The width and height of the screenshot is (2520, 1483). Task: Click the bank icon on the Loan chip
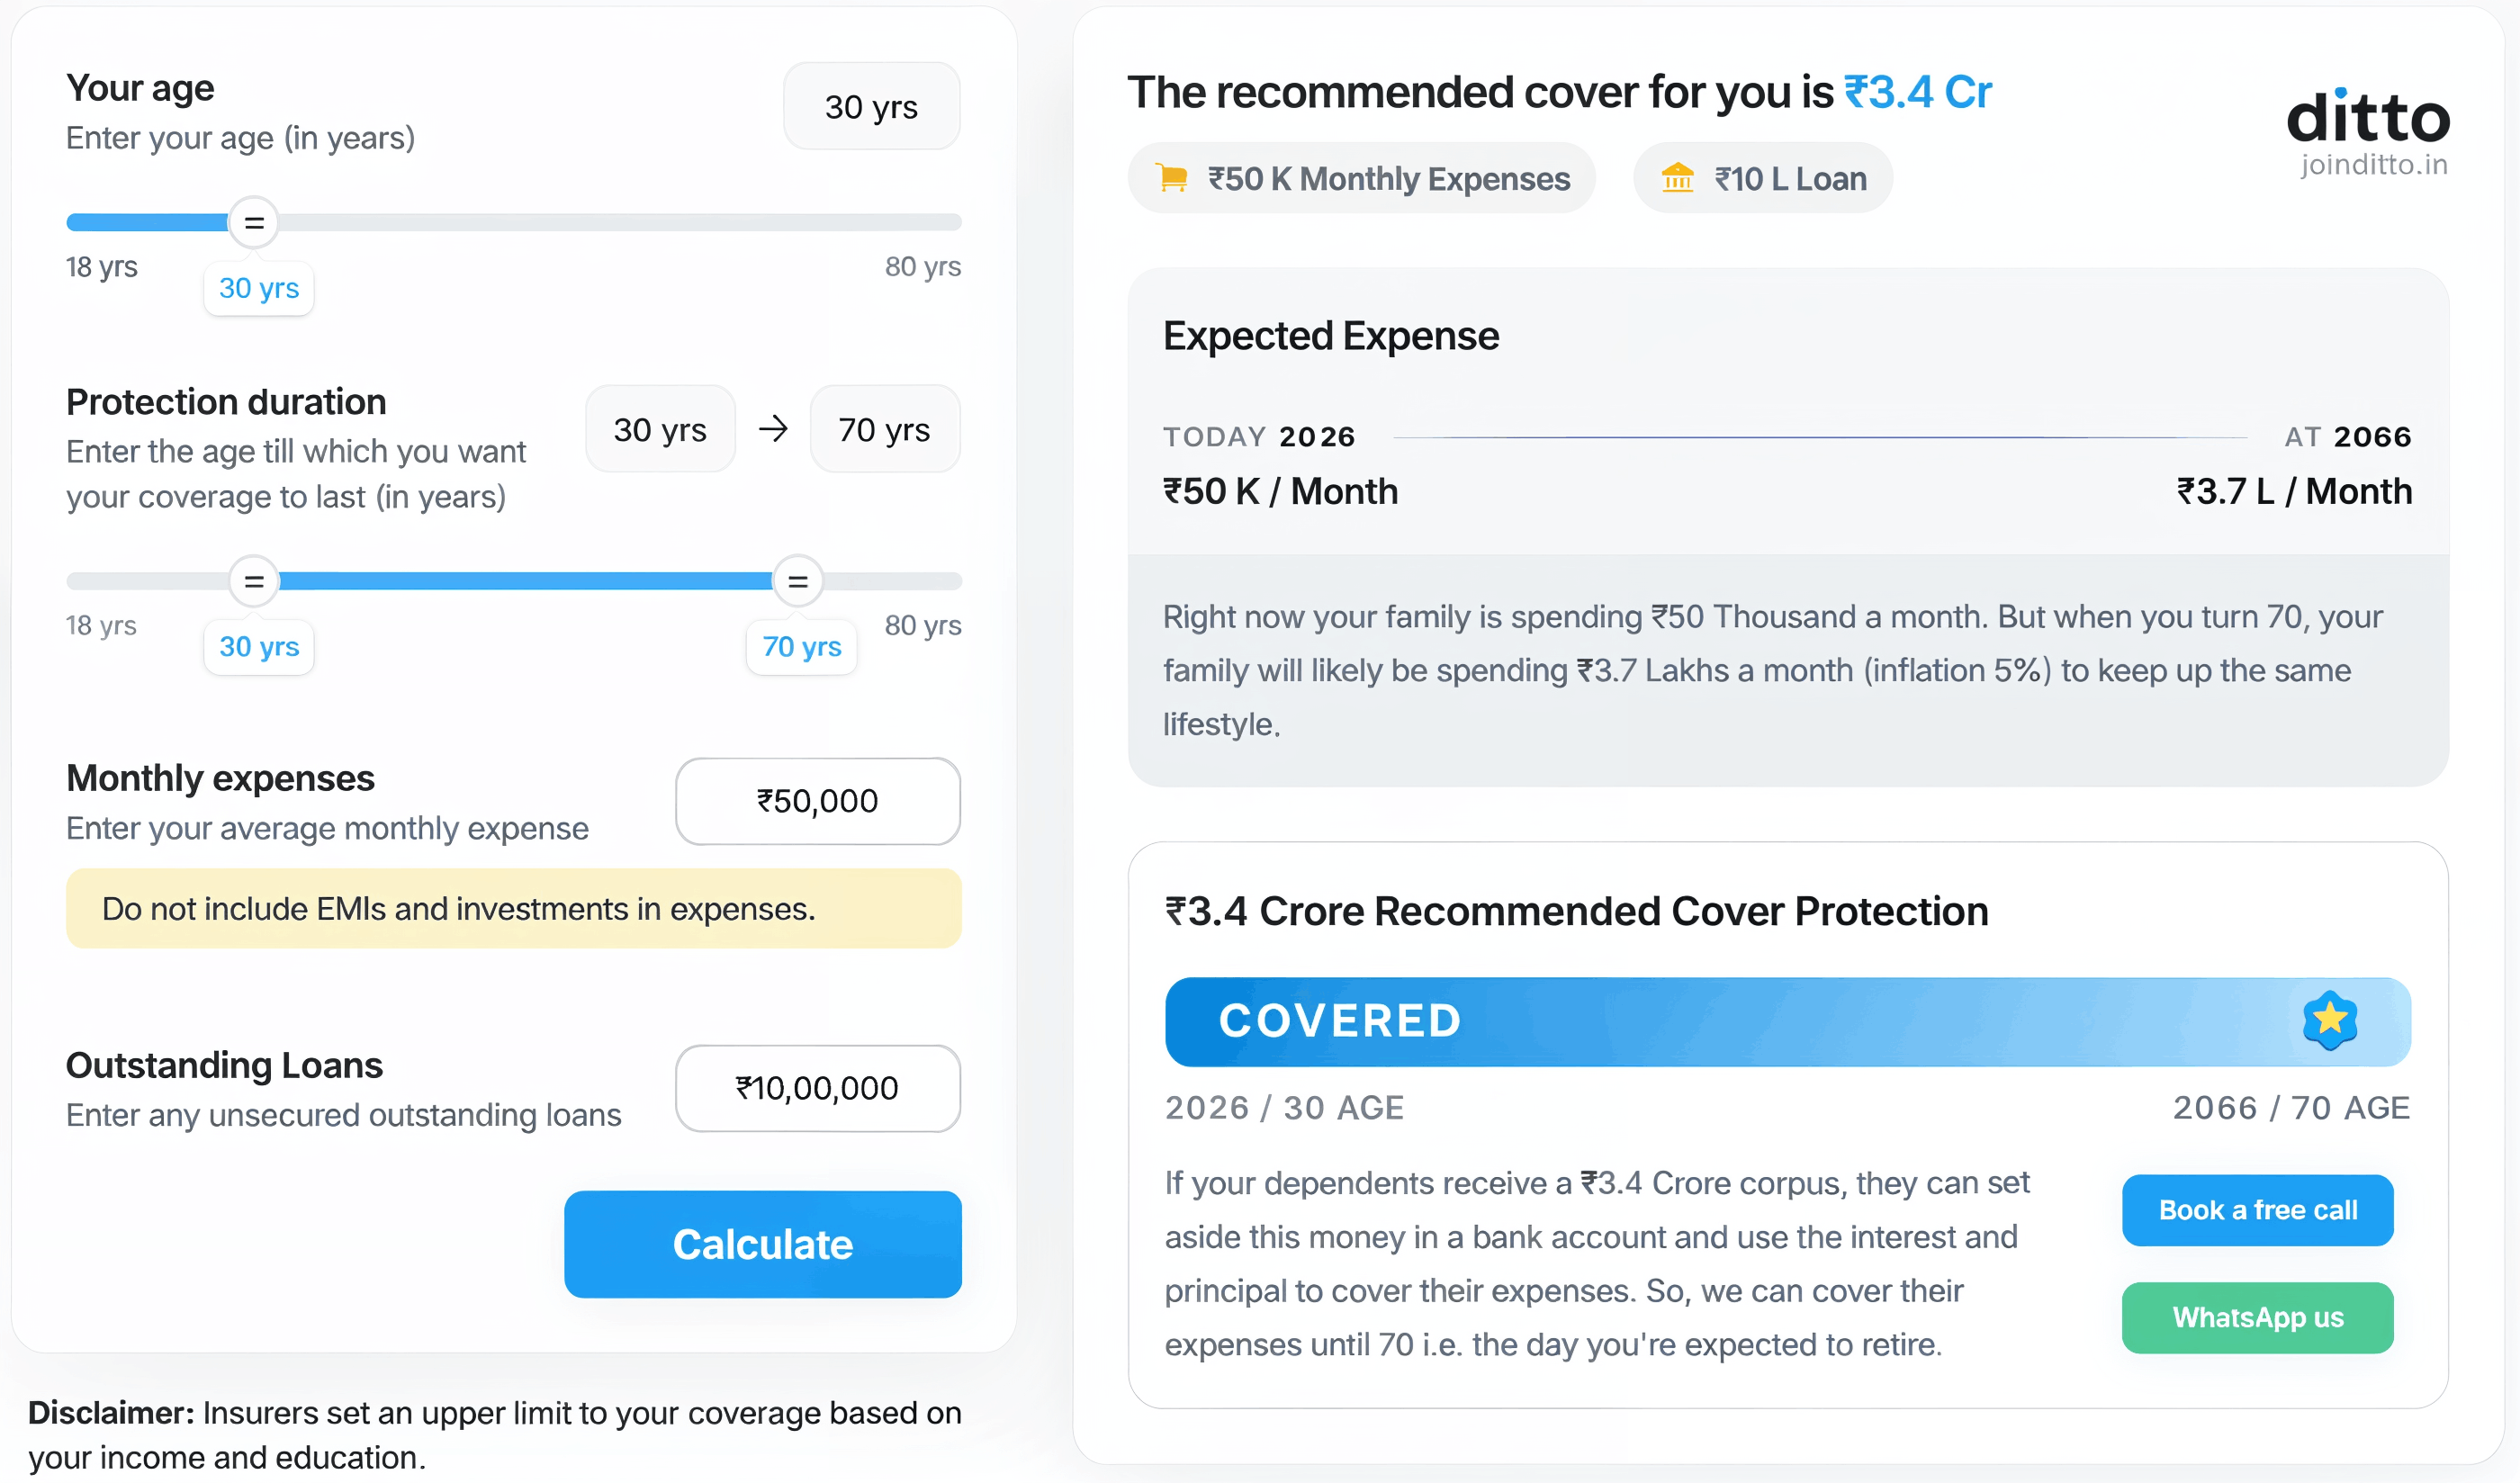click(x=1678, y=178)
